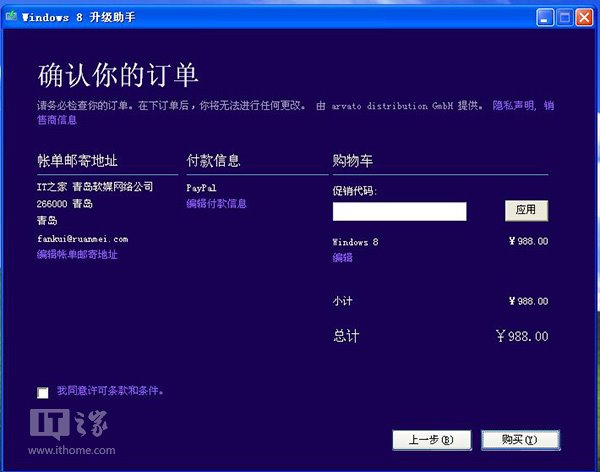600x472 pixels.
Task: Click 编辑 link under Windows 8 cart item
Action: pyautogui.click(x=342, y=258)
